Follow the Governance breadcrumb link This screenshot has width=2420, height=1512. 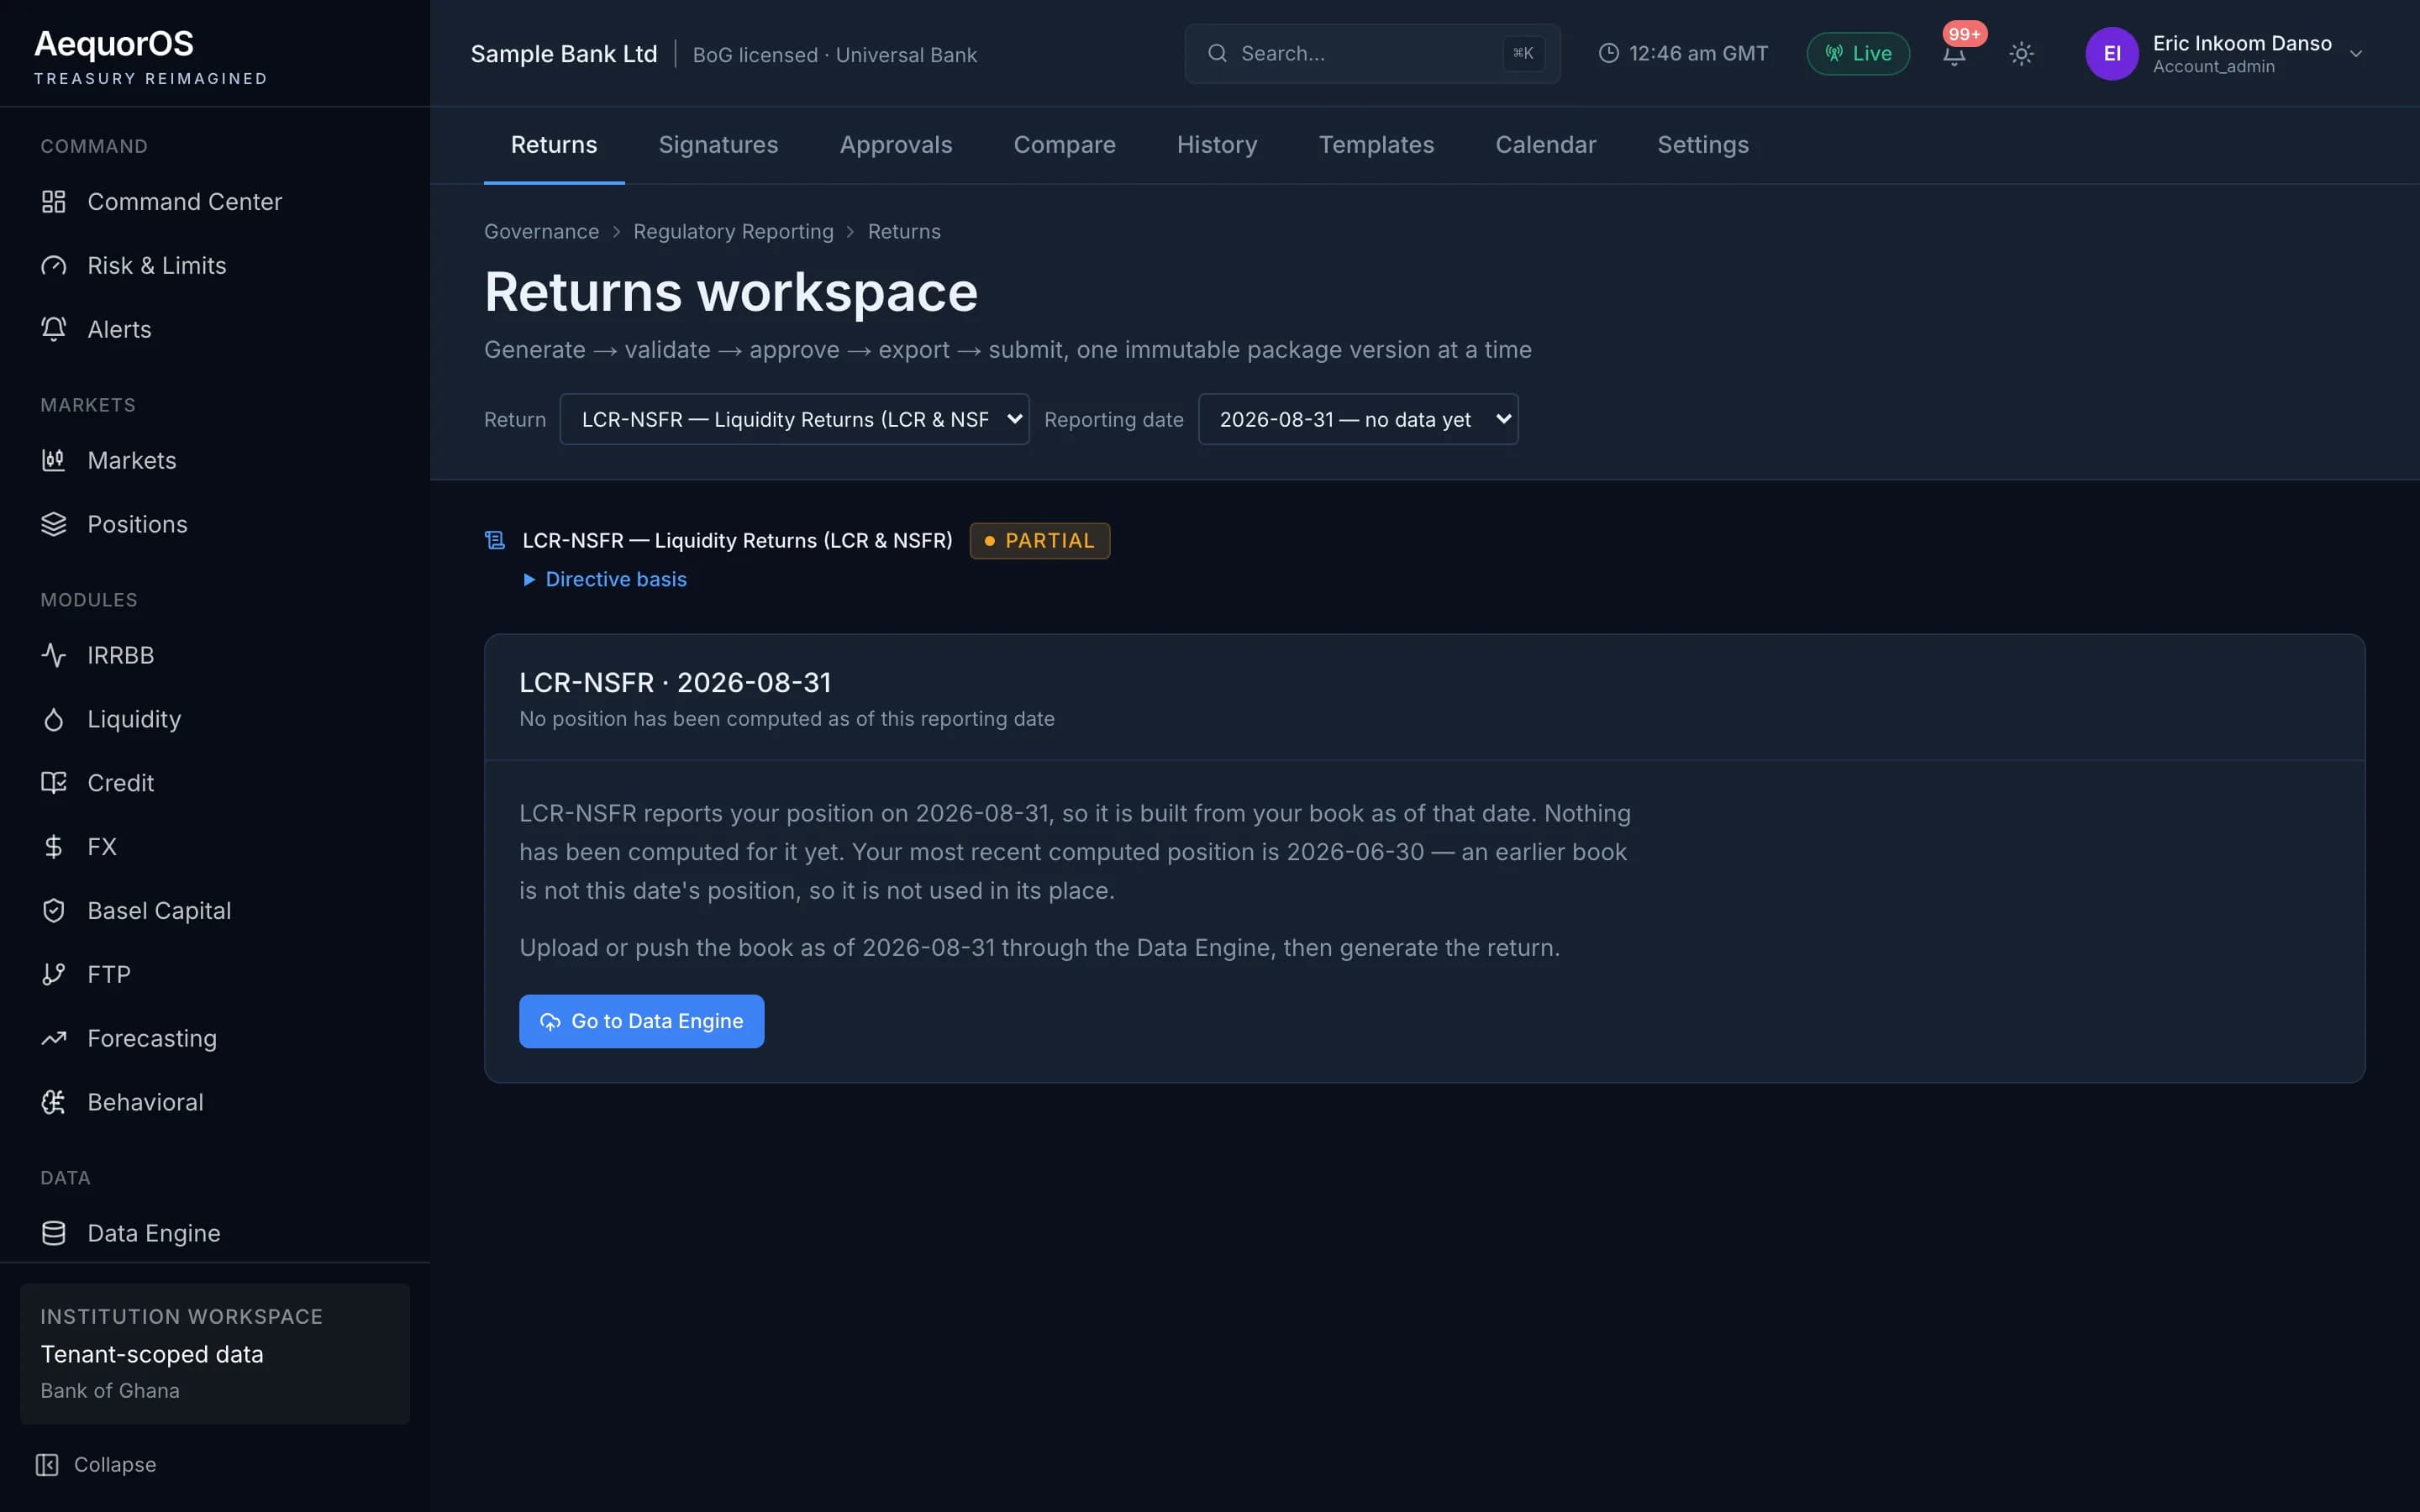click(541, 232)
